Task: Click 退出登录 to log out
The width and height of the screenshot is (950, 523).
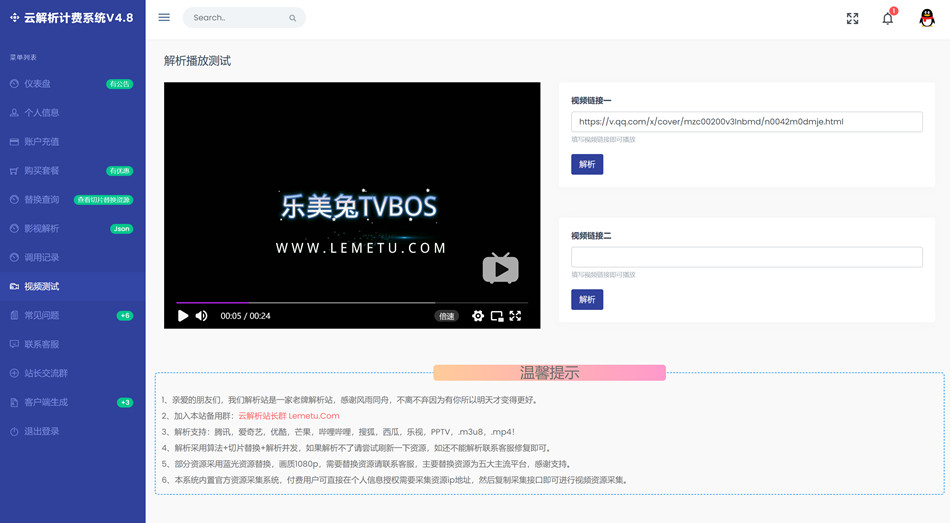Action: point(73,431)
